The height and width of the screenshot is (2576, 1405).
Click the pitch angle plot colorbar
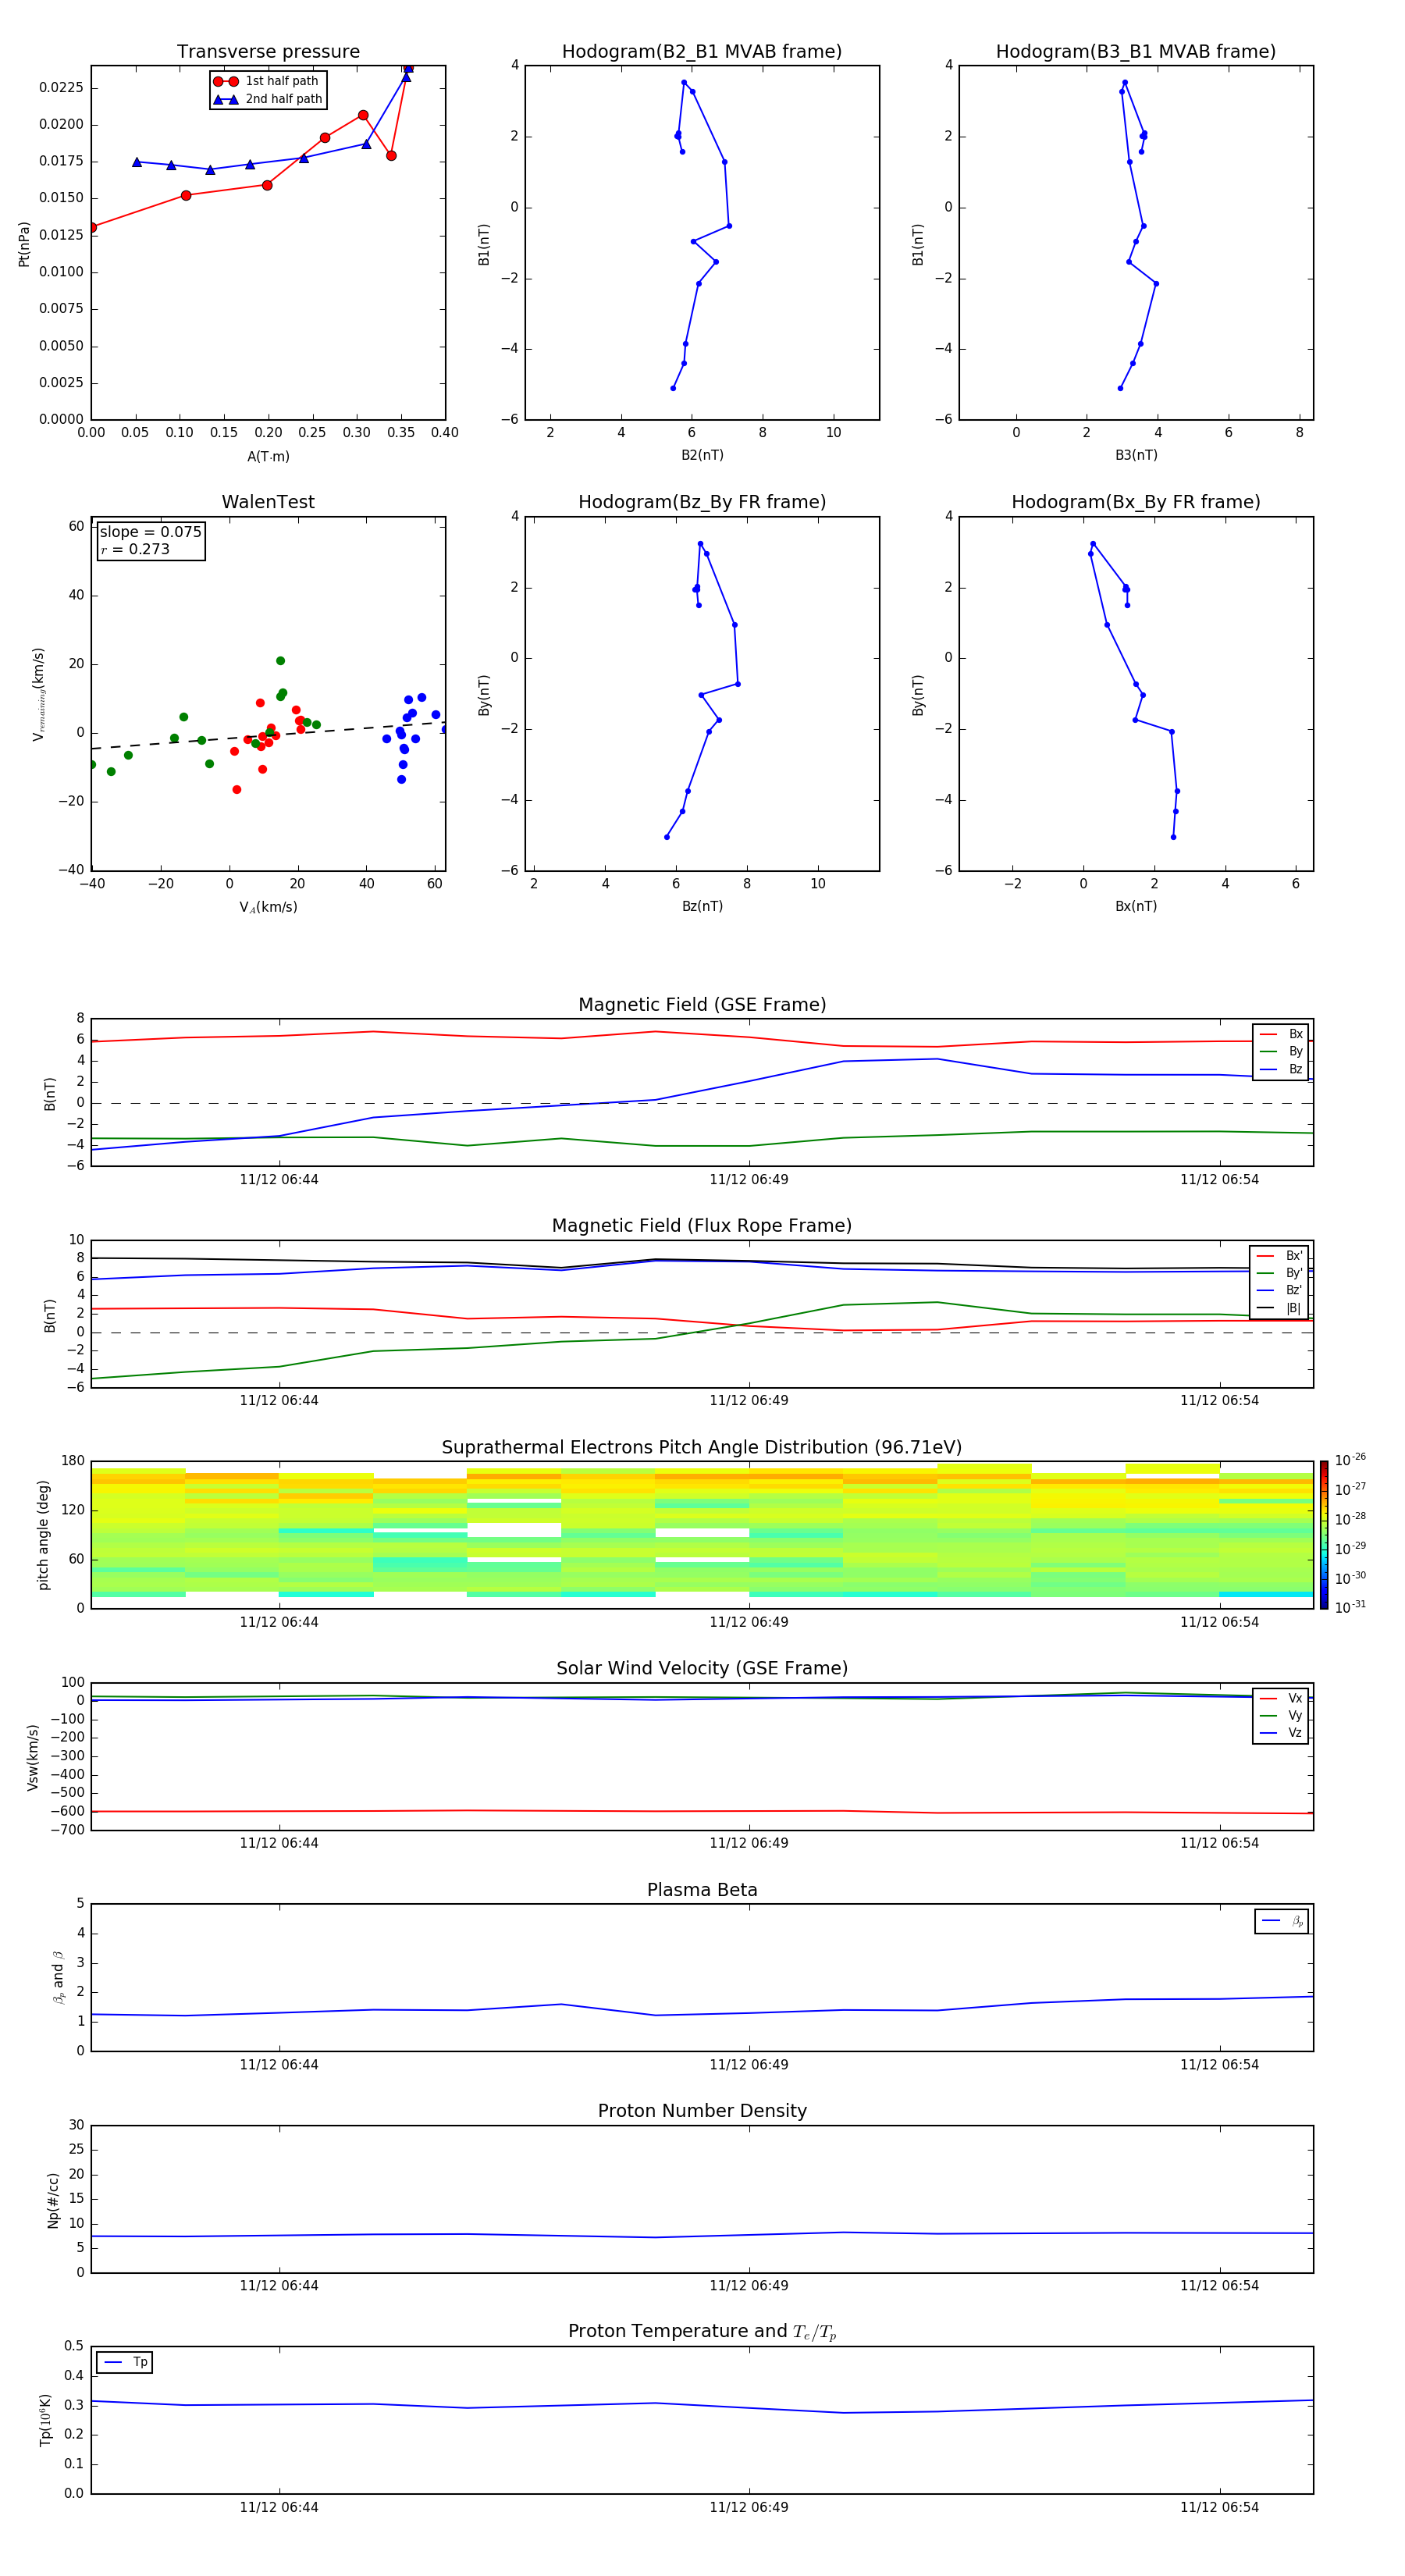pyautogui.click(x=1324, y=1535)
